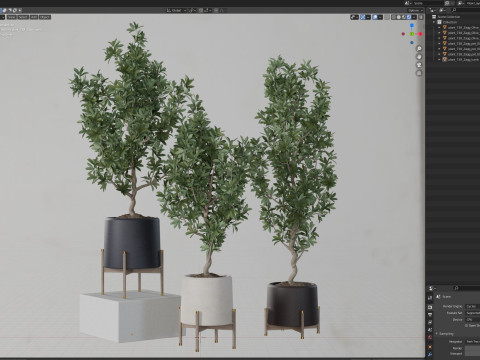Open the viewport shading options dropdown

tap(414, 17)
